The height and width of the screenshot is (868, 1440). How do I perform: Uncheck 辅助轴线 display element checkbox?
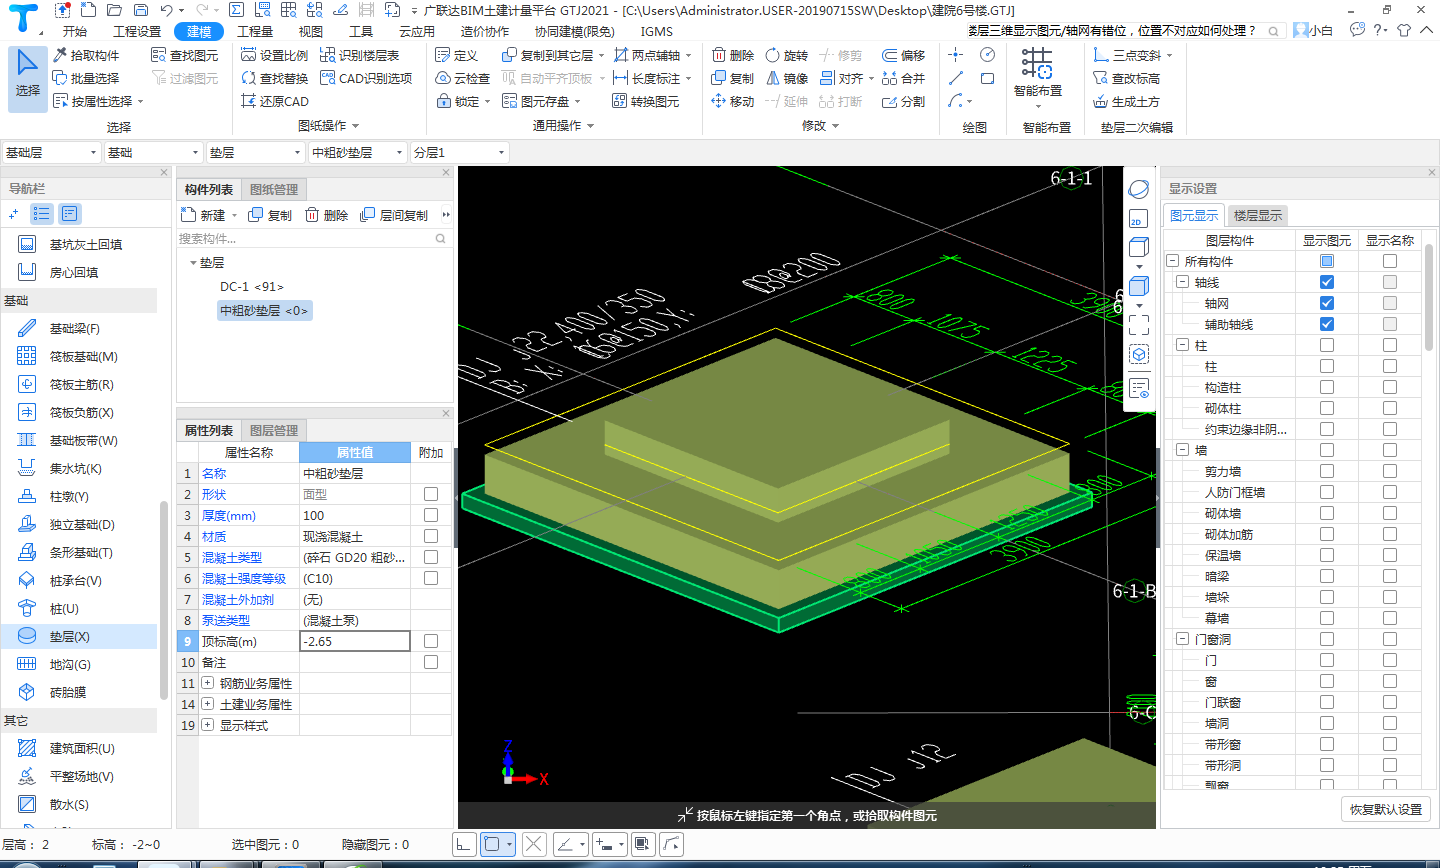[x=1327, y=324]
